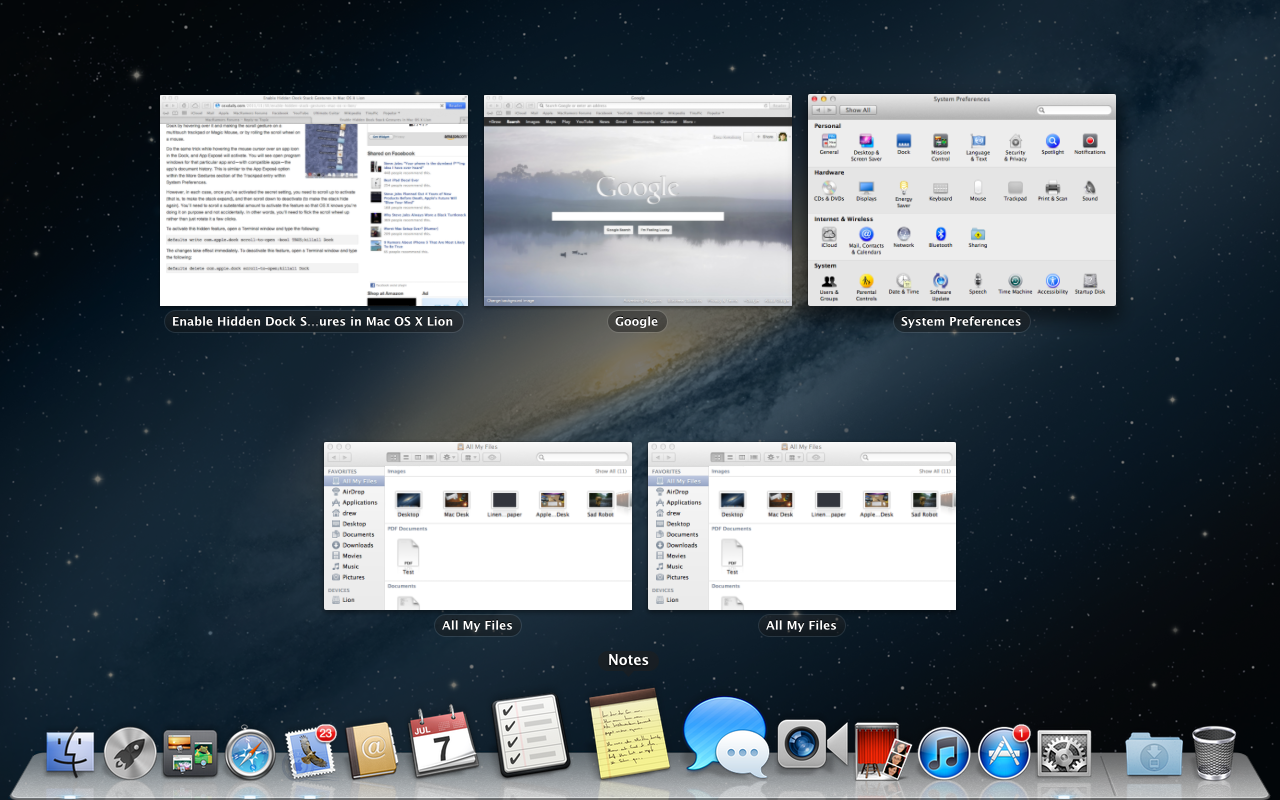Open Energy Saver preference icon
The width and height of the screenshot is (1280, 800).
[903, 193]
